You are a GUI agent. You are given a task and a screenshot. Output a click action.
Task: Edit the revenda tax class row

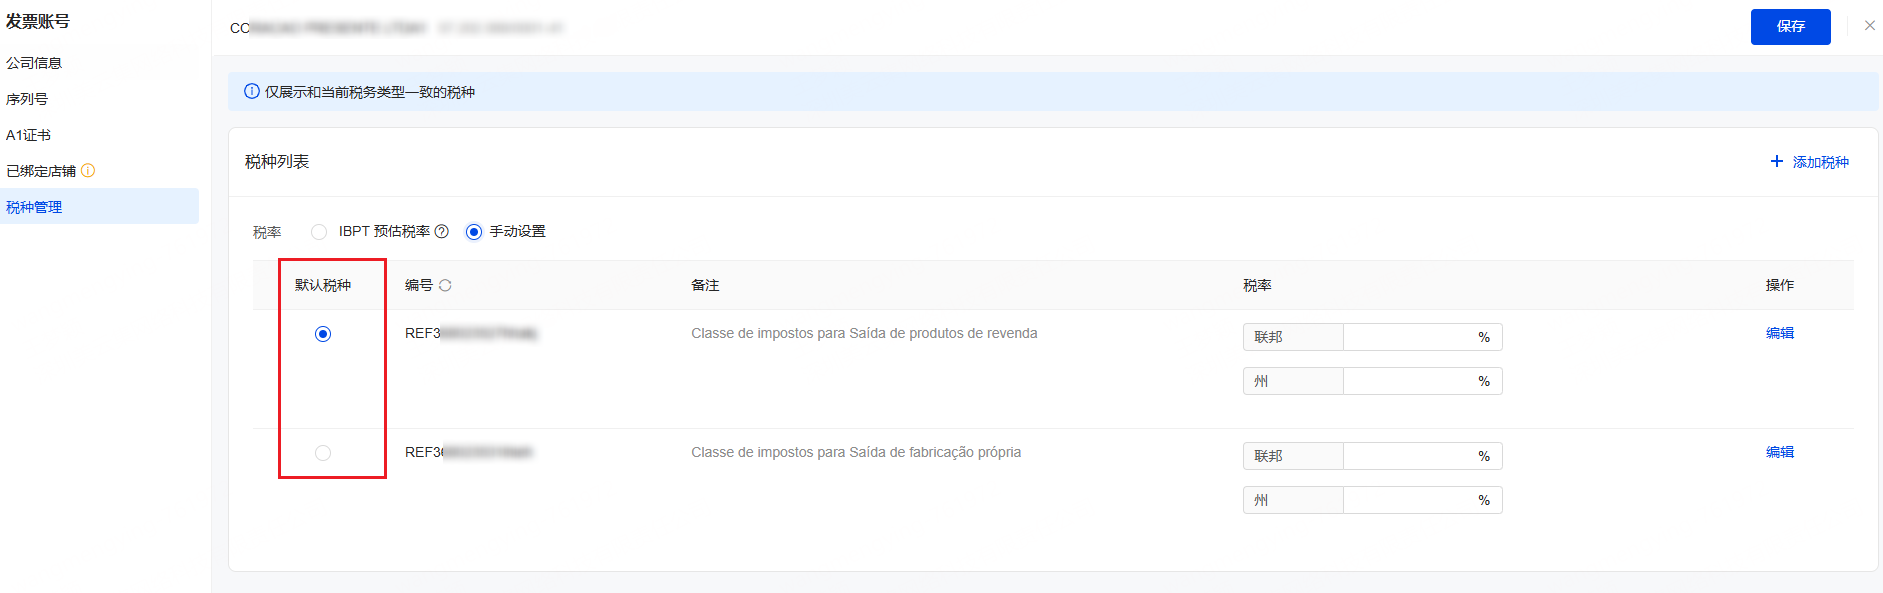pyautogui.click(x=1780, y=333)
